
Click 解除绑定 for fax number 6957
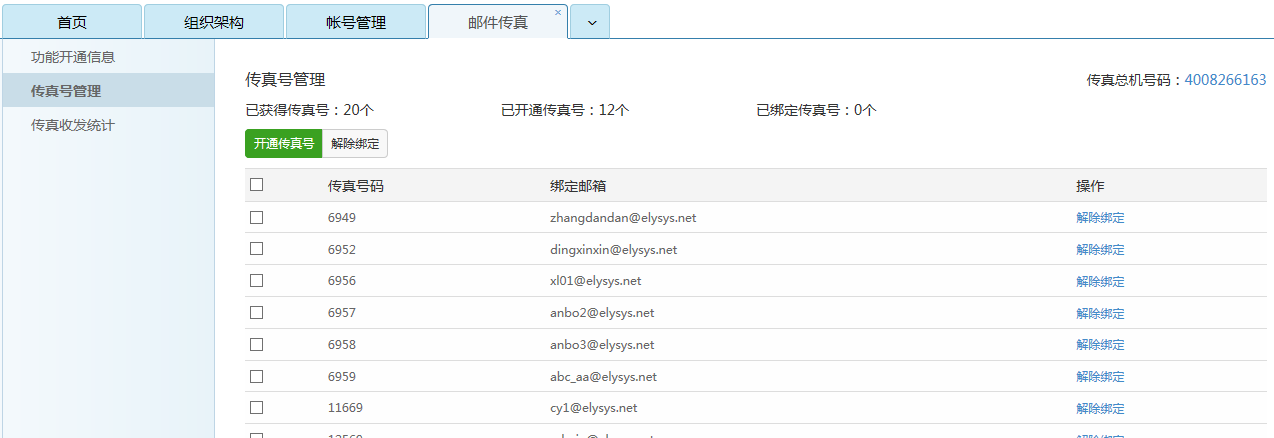point(1100,313)
